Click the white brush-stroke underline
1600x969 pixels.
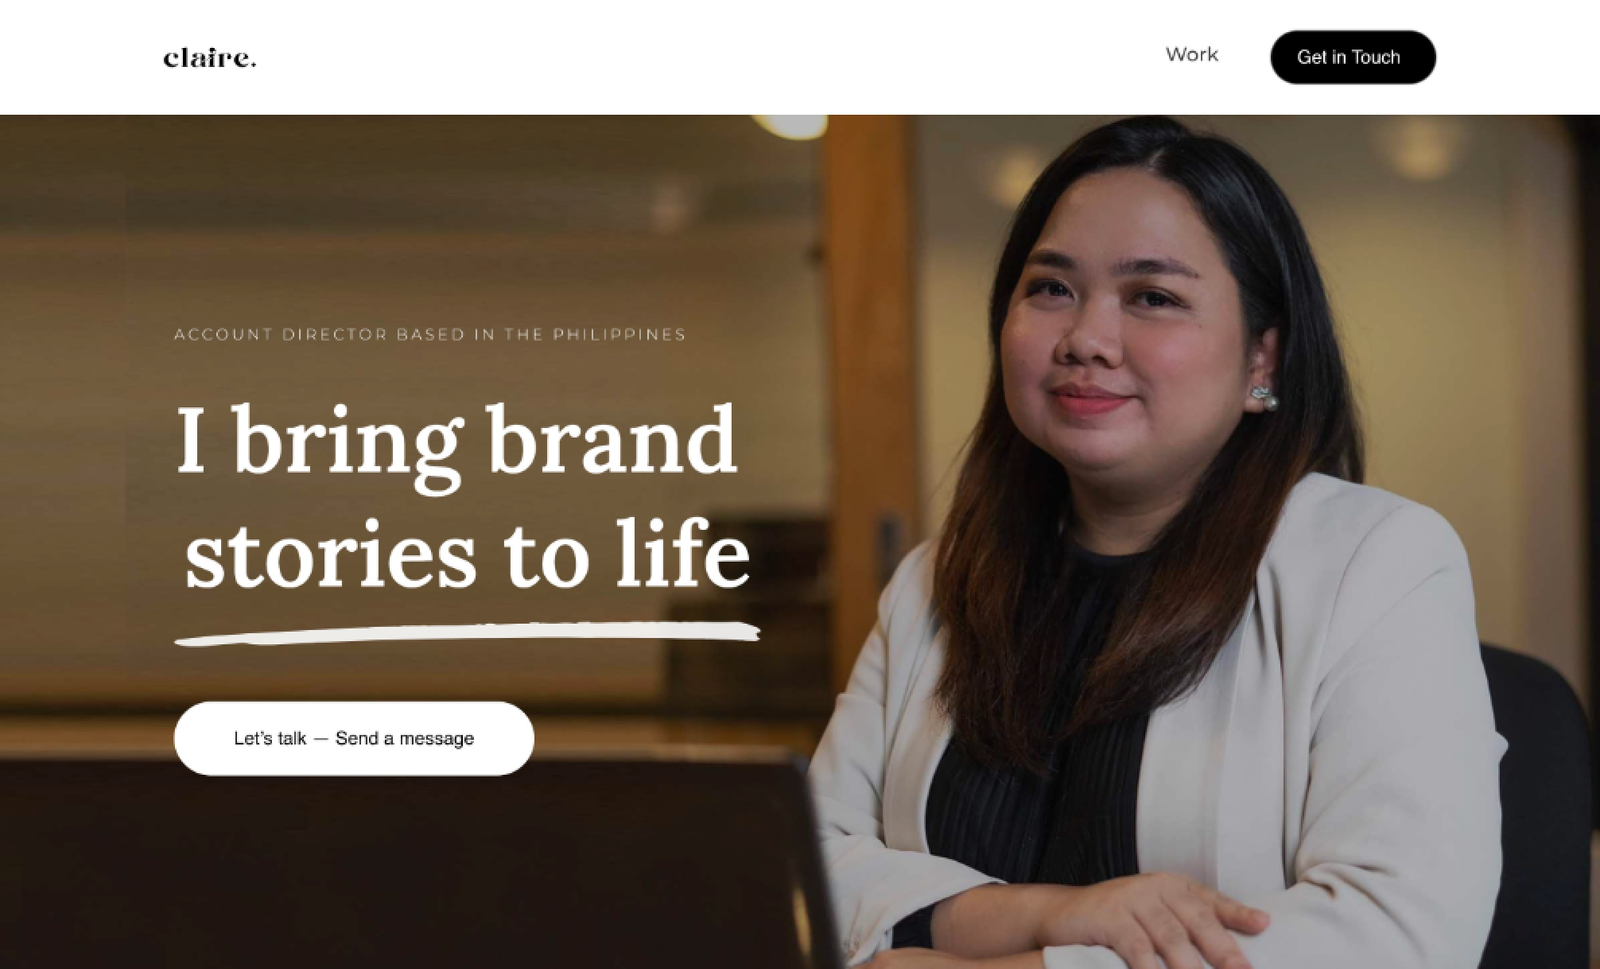click(467, 633)
